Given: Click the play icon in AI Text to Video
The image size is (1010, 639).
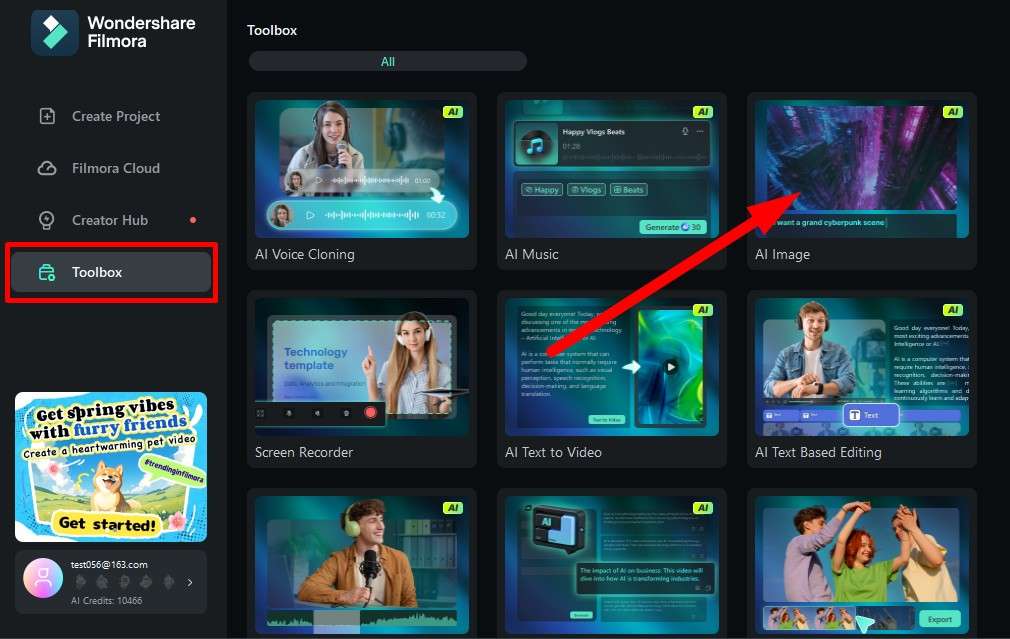Looking at the screenshot, I should (671, 367).
